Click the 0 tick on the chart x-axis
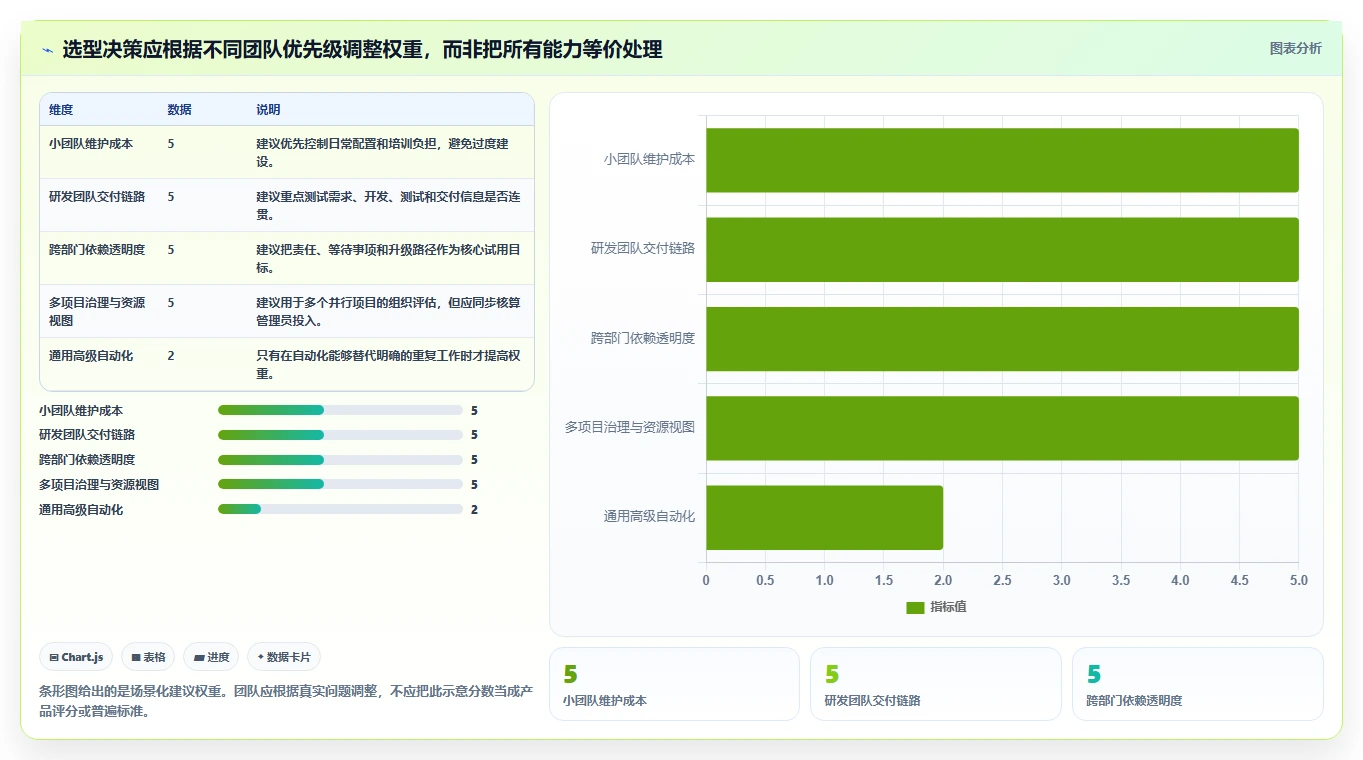The image size is (1363, 760). click(x=706, y=580)
